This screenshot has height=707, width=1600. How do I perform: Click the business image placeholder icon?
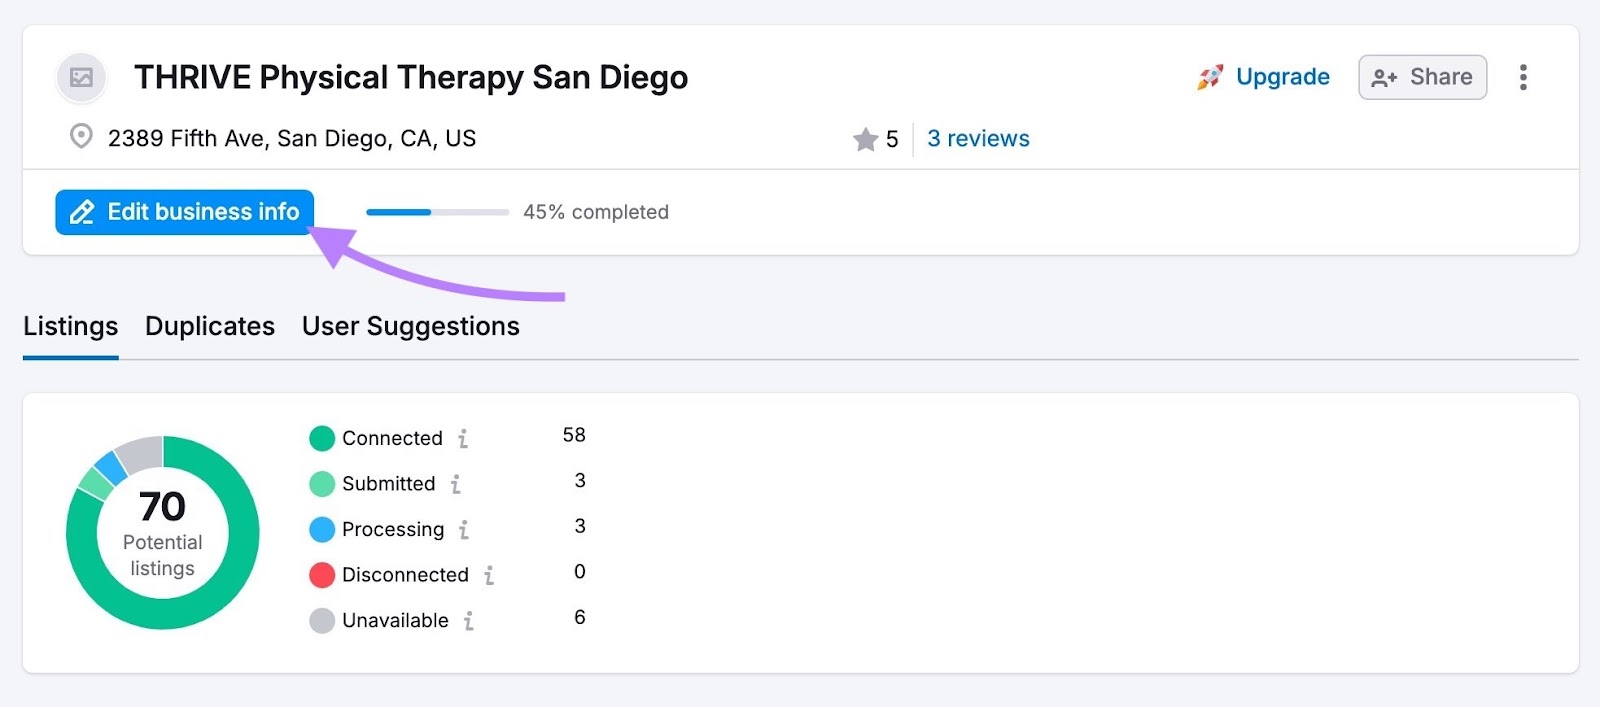coord(81,77)
